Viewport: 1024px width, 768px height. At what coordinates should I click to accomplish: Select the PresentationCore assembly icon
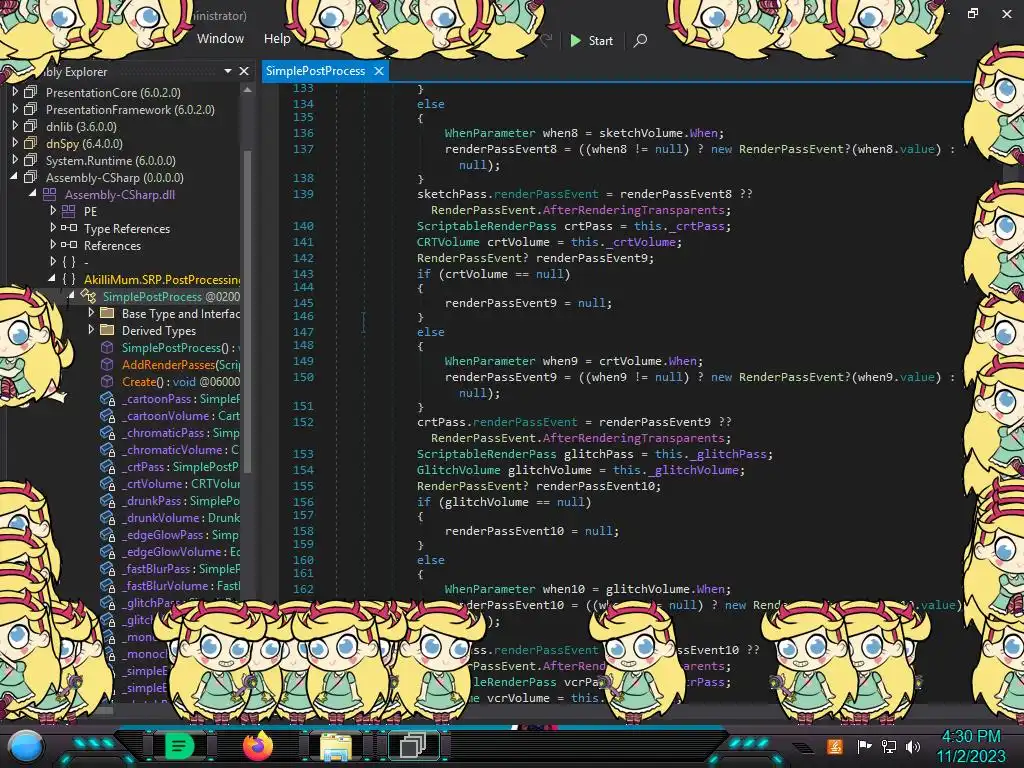(31, 92)
